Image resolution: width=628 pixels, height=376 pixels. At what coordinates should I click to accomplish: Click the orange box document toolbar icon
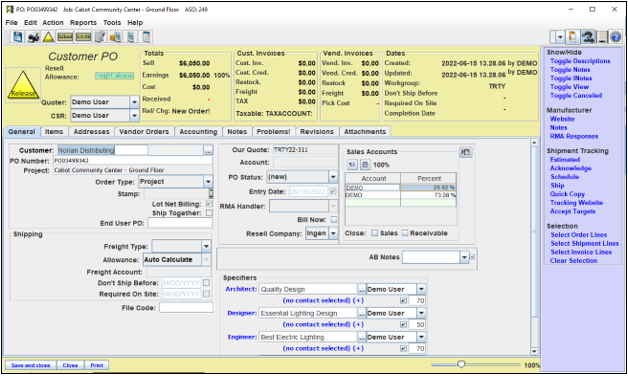pyautogui.click(x=115, y=37)
